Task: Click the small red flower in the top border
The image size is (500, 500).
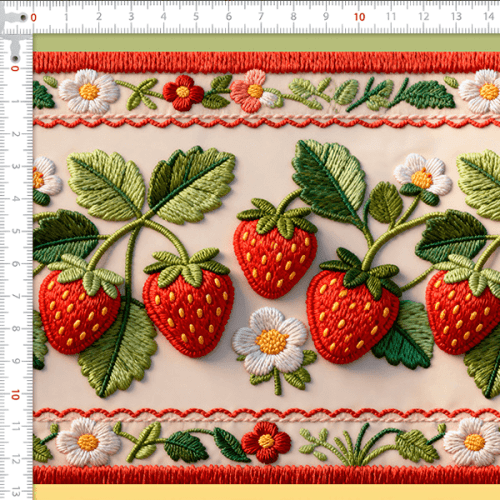Action: pyautogui.click(x=183, y=92)
